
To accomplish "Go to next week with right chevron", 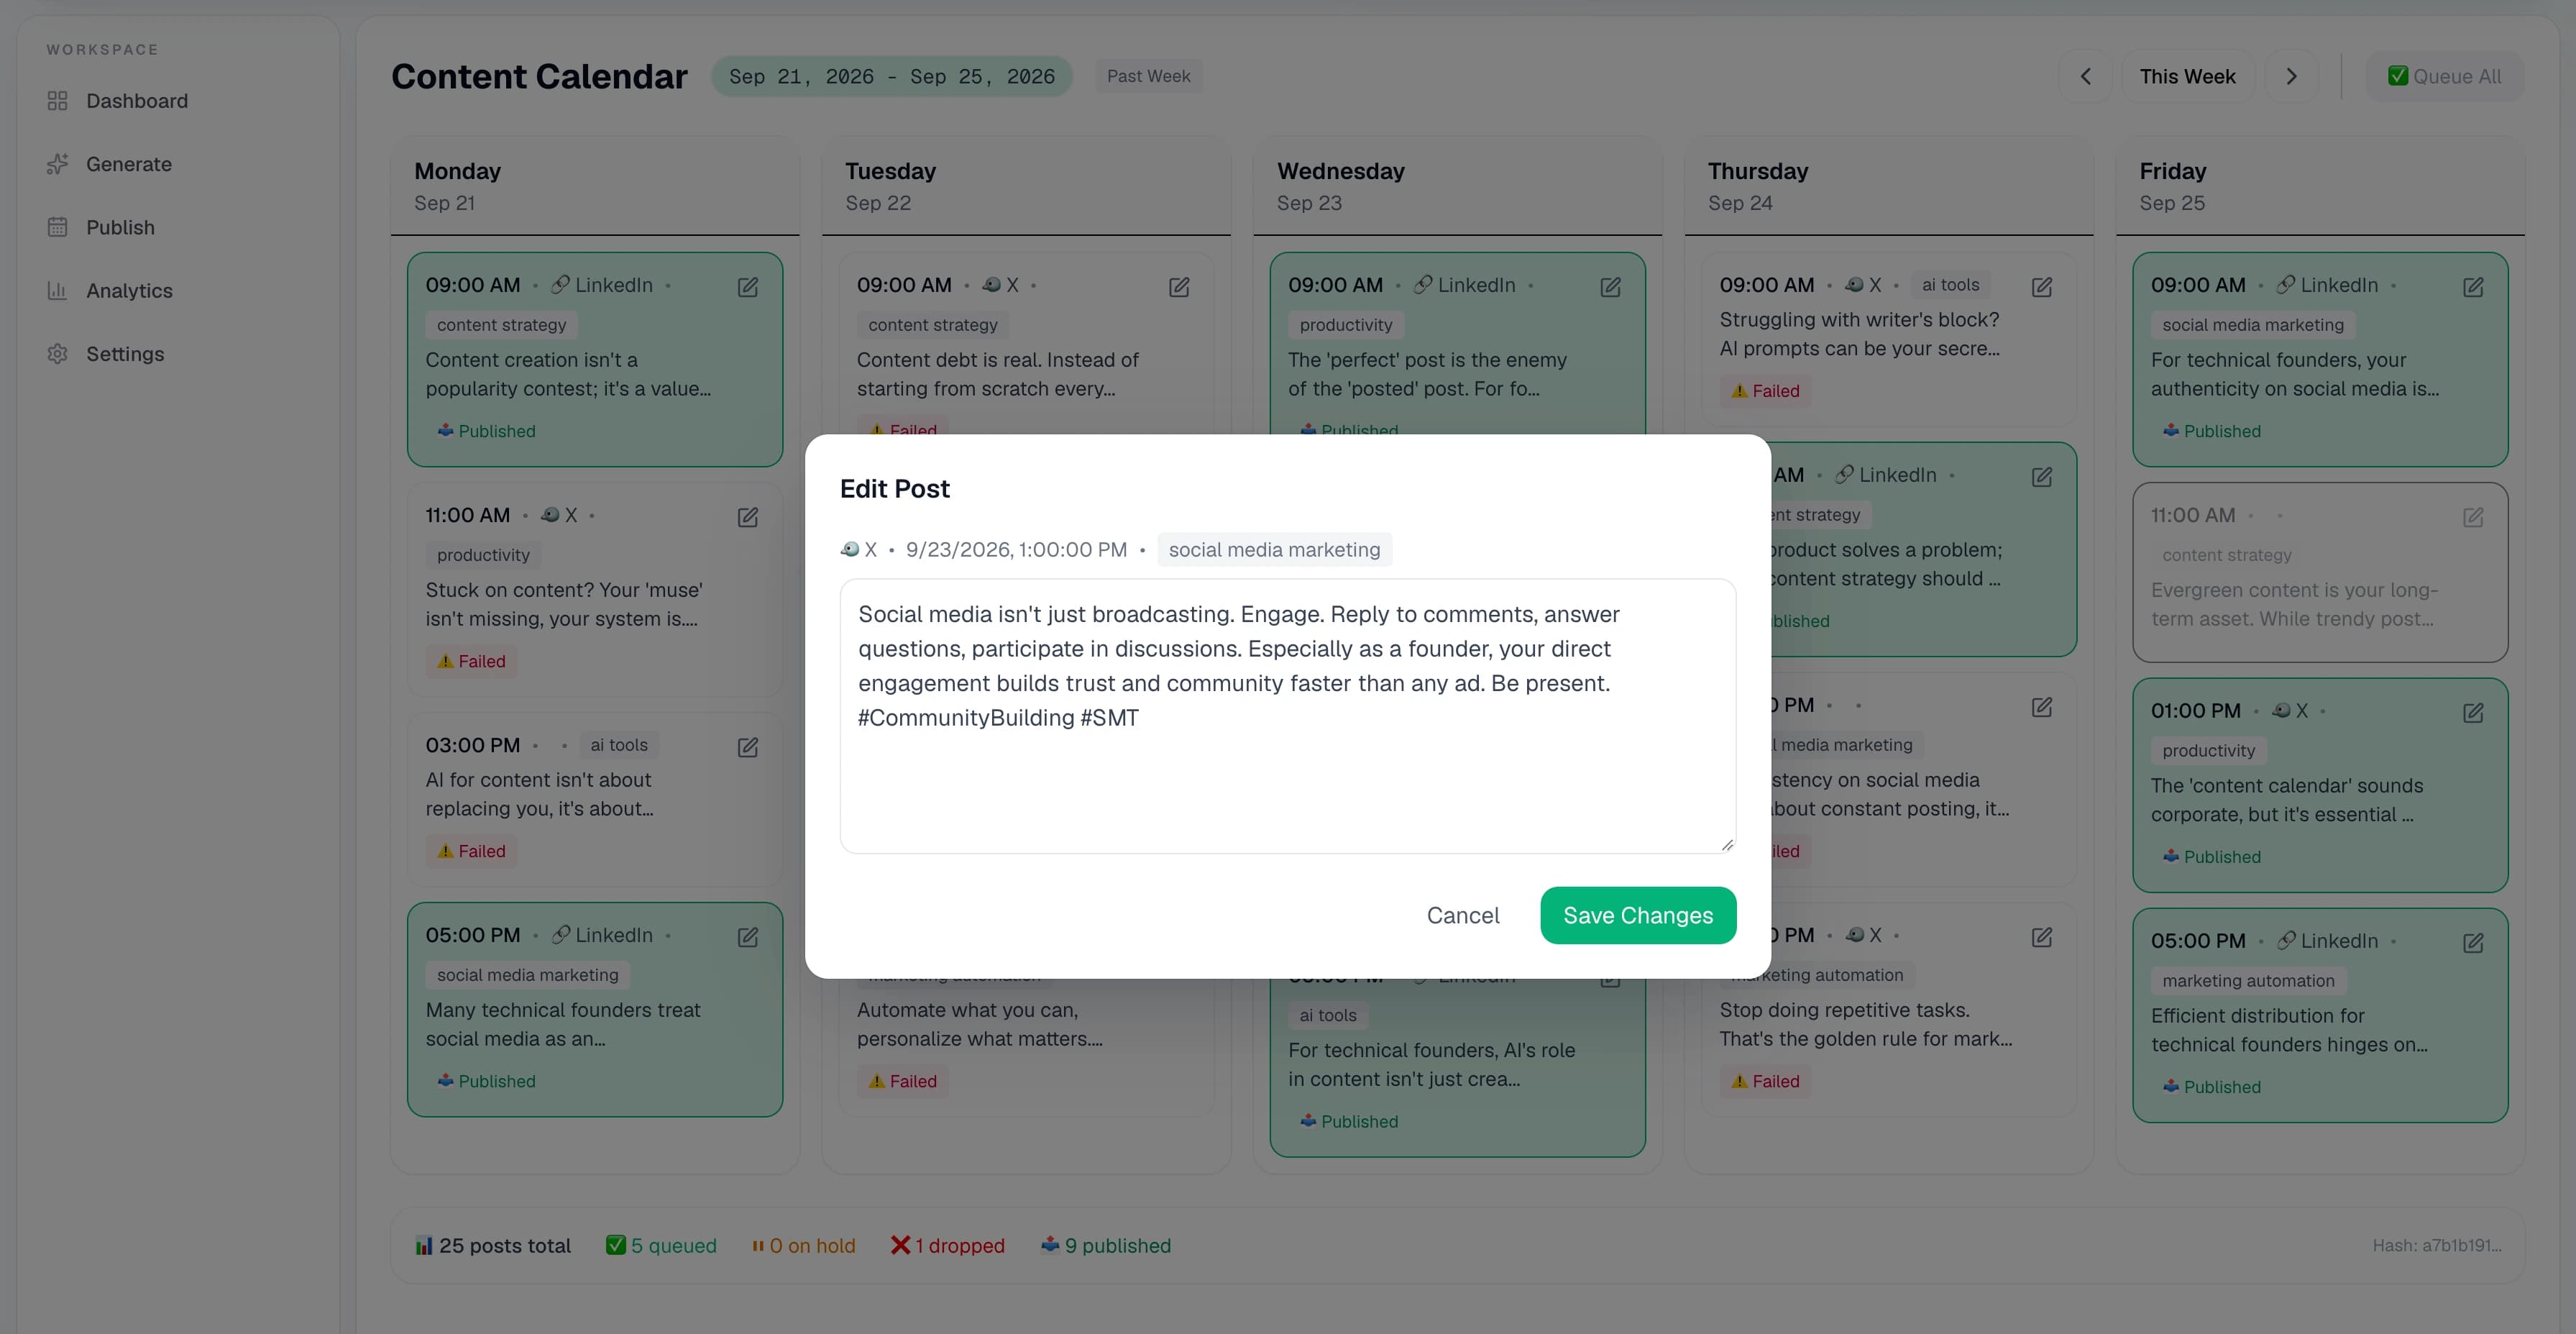I will tap(2291, 76).
